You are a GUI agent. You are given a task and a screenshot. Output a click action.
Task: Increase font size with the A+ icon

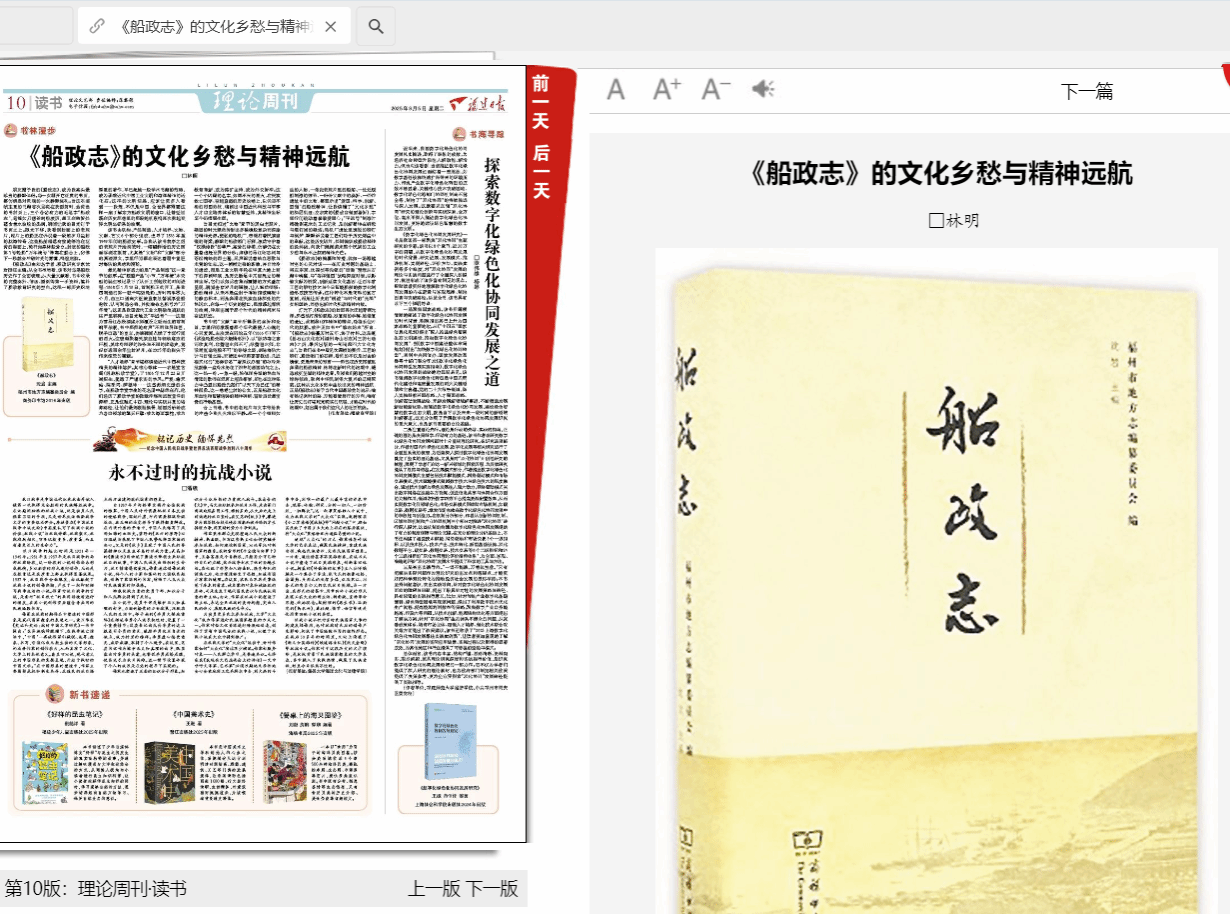point(667,90)
